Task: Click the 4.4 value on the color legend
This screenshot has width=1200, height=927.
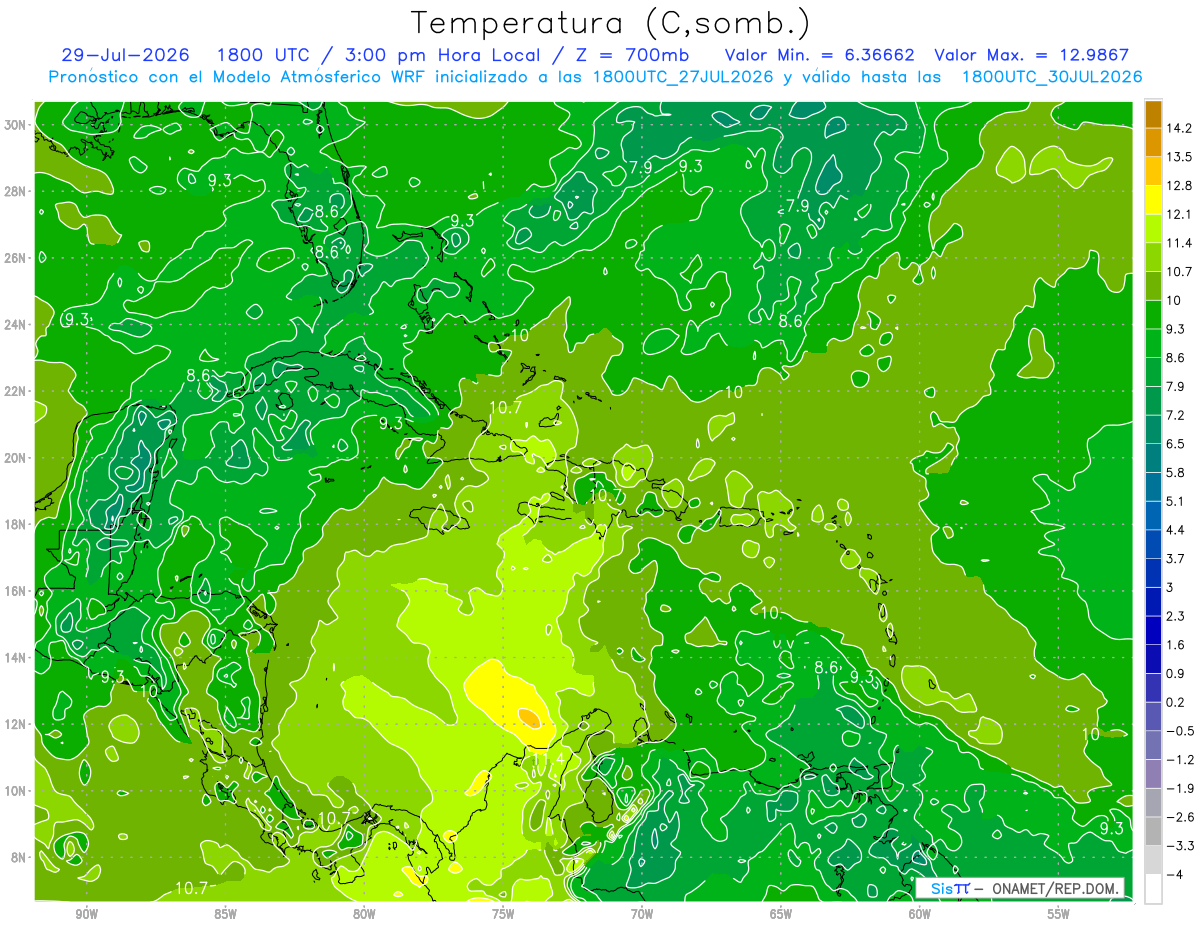Action: click(1175, 530)
